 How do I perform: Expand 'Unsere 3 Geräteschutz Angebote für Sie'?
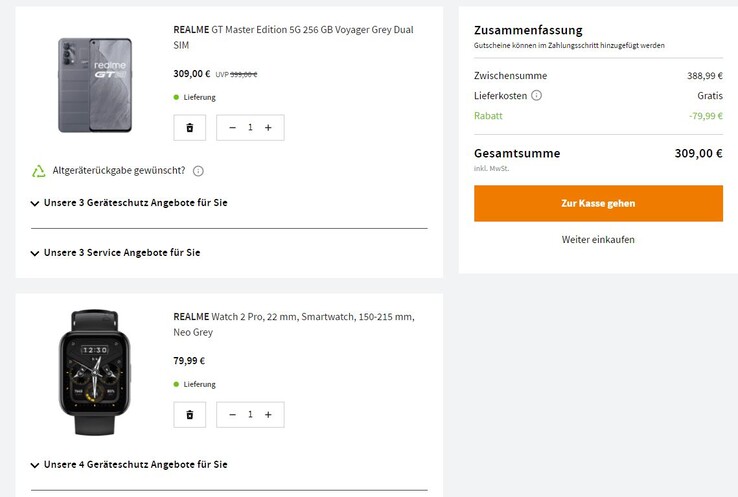pyautogui.click(x=130, y=203)
